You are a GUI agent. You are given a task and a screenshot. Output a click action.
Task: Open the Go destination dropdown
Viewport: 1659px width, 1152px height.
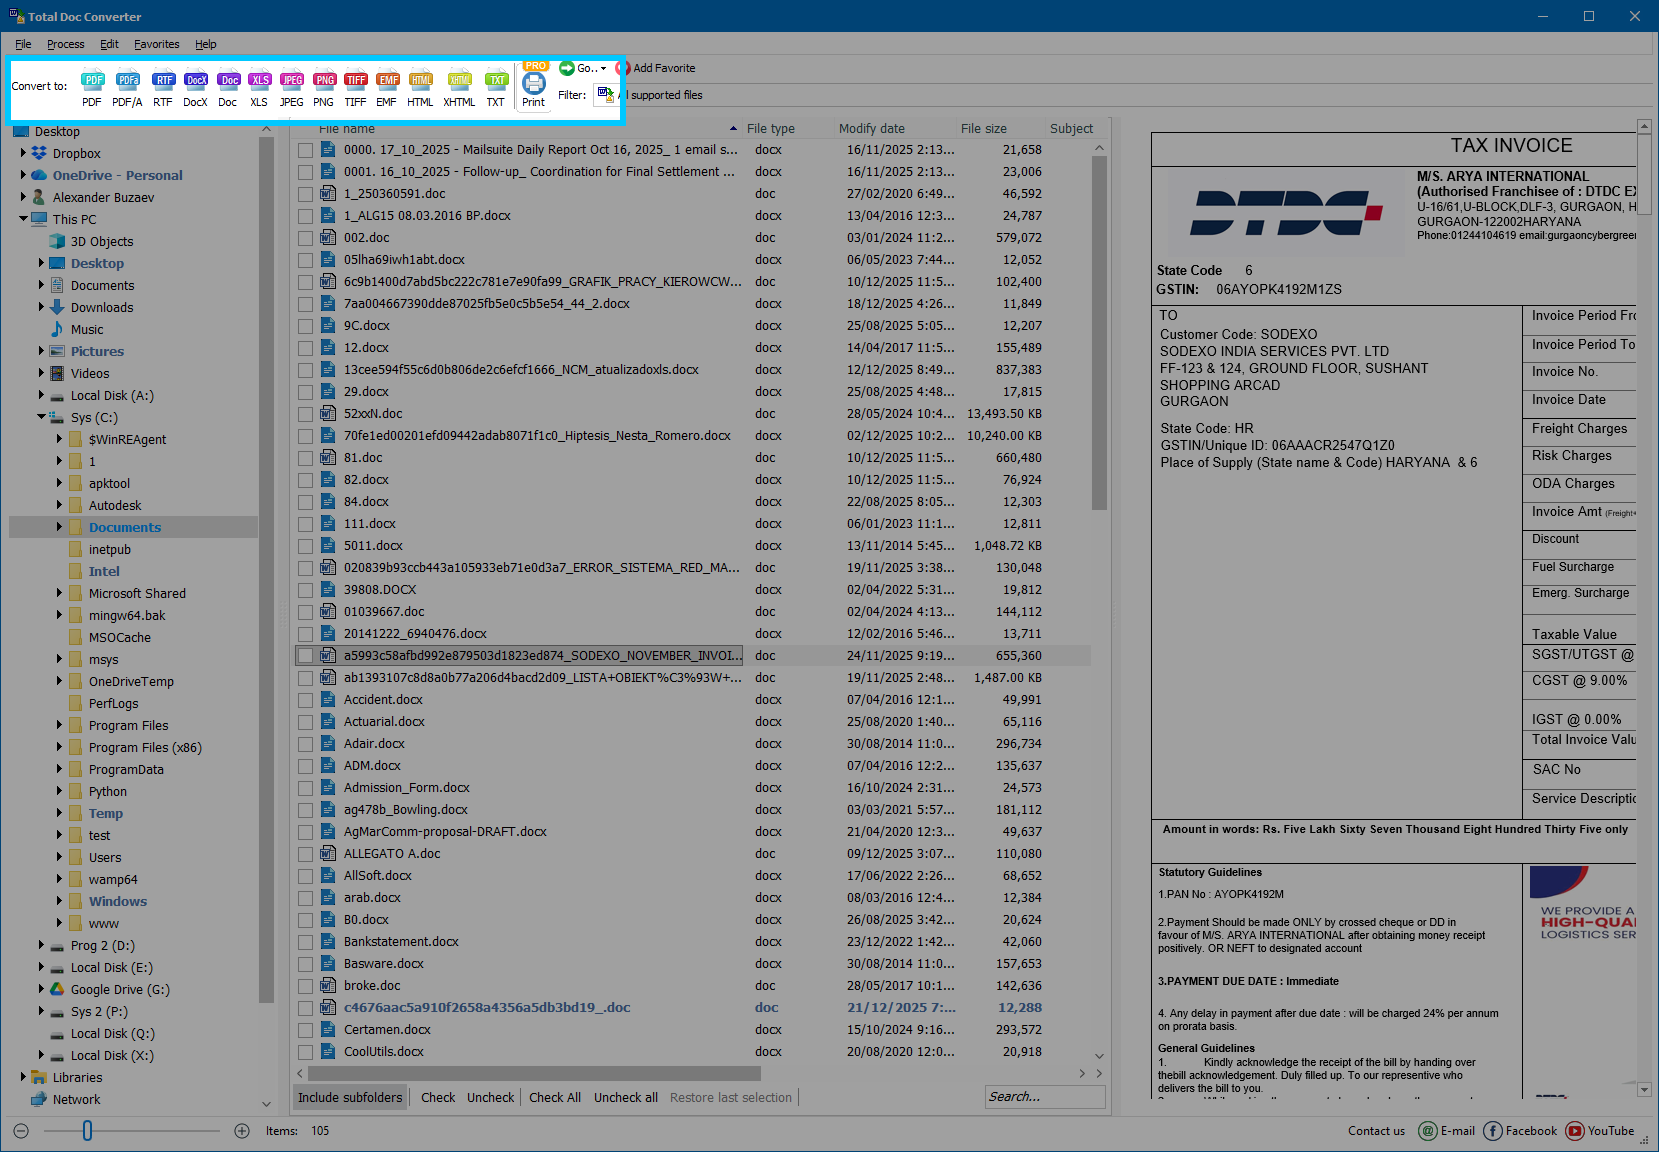tap(585, 68)
